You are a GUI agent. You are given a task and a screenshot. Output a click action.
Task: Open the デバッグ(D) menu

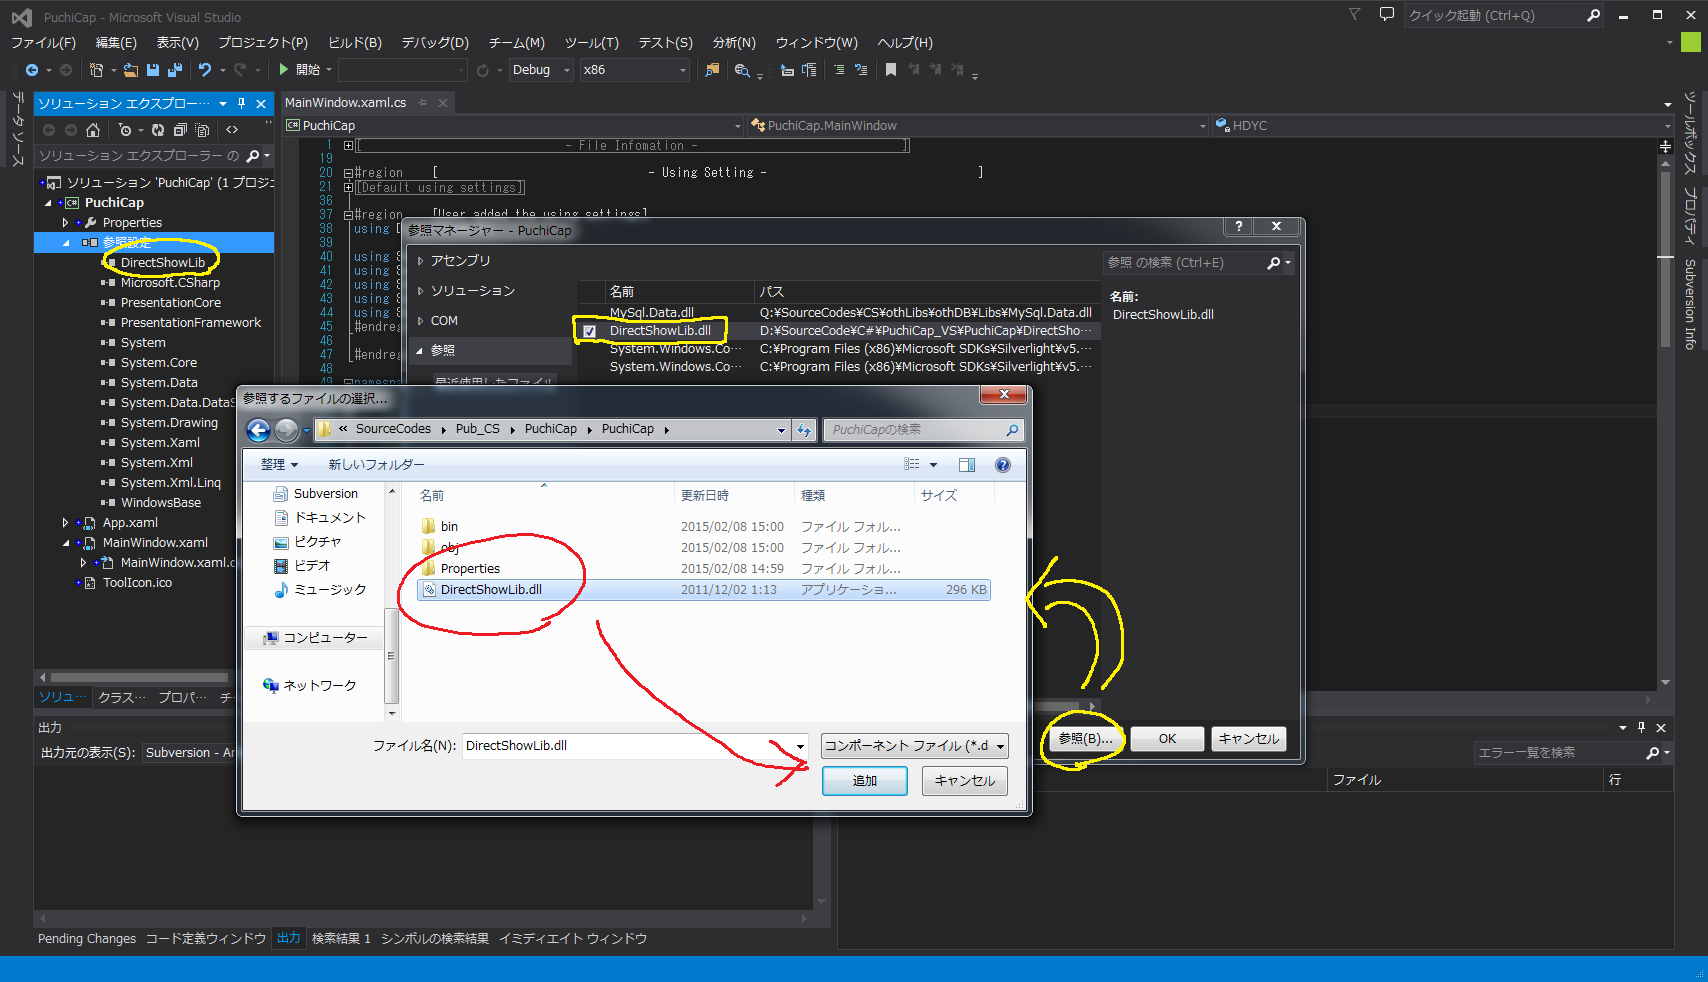[x=435, y=43]
